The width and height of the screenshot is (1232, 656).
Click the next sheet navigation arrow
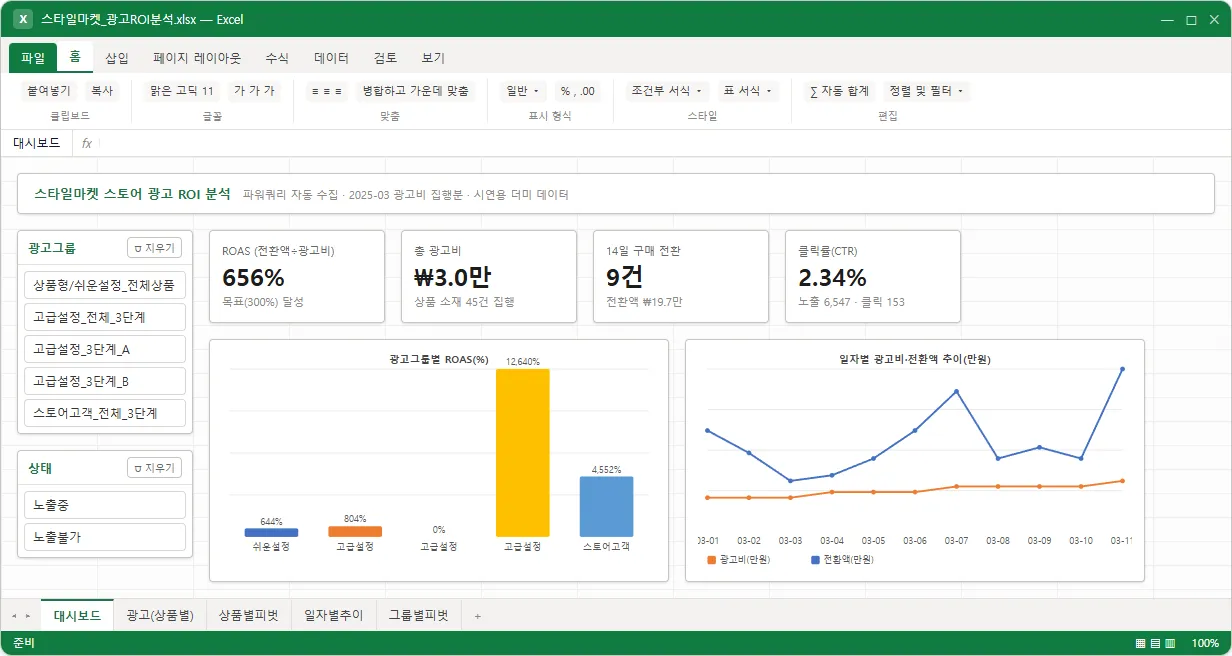[x=28, y=616]
